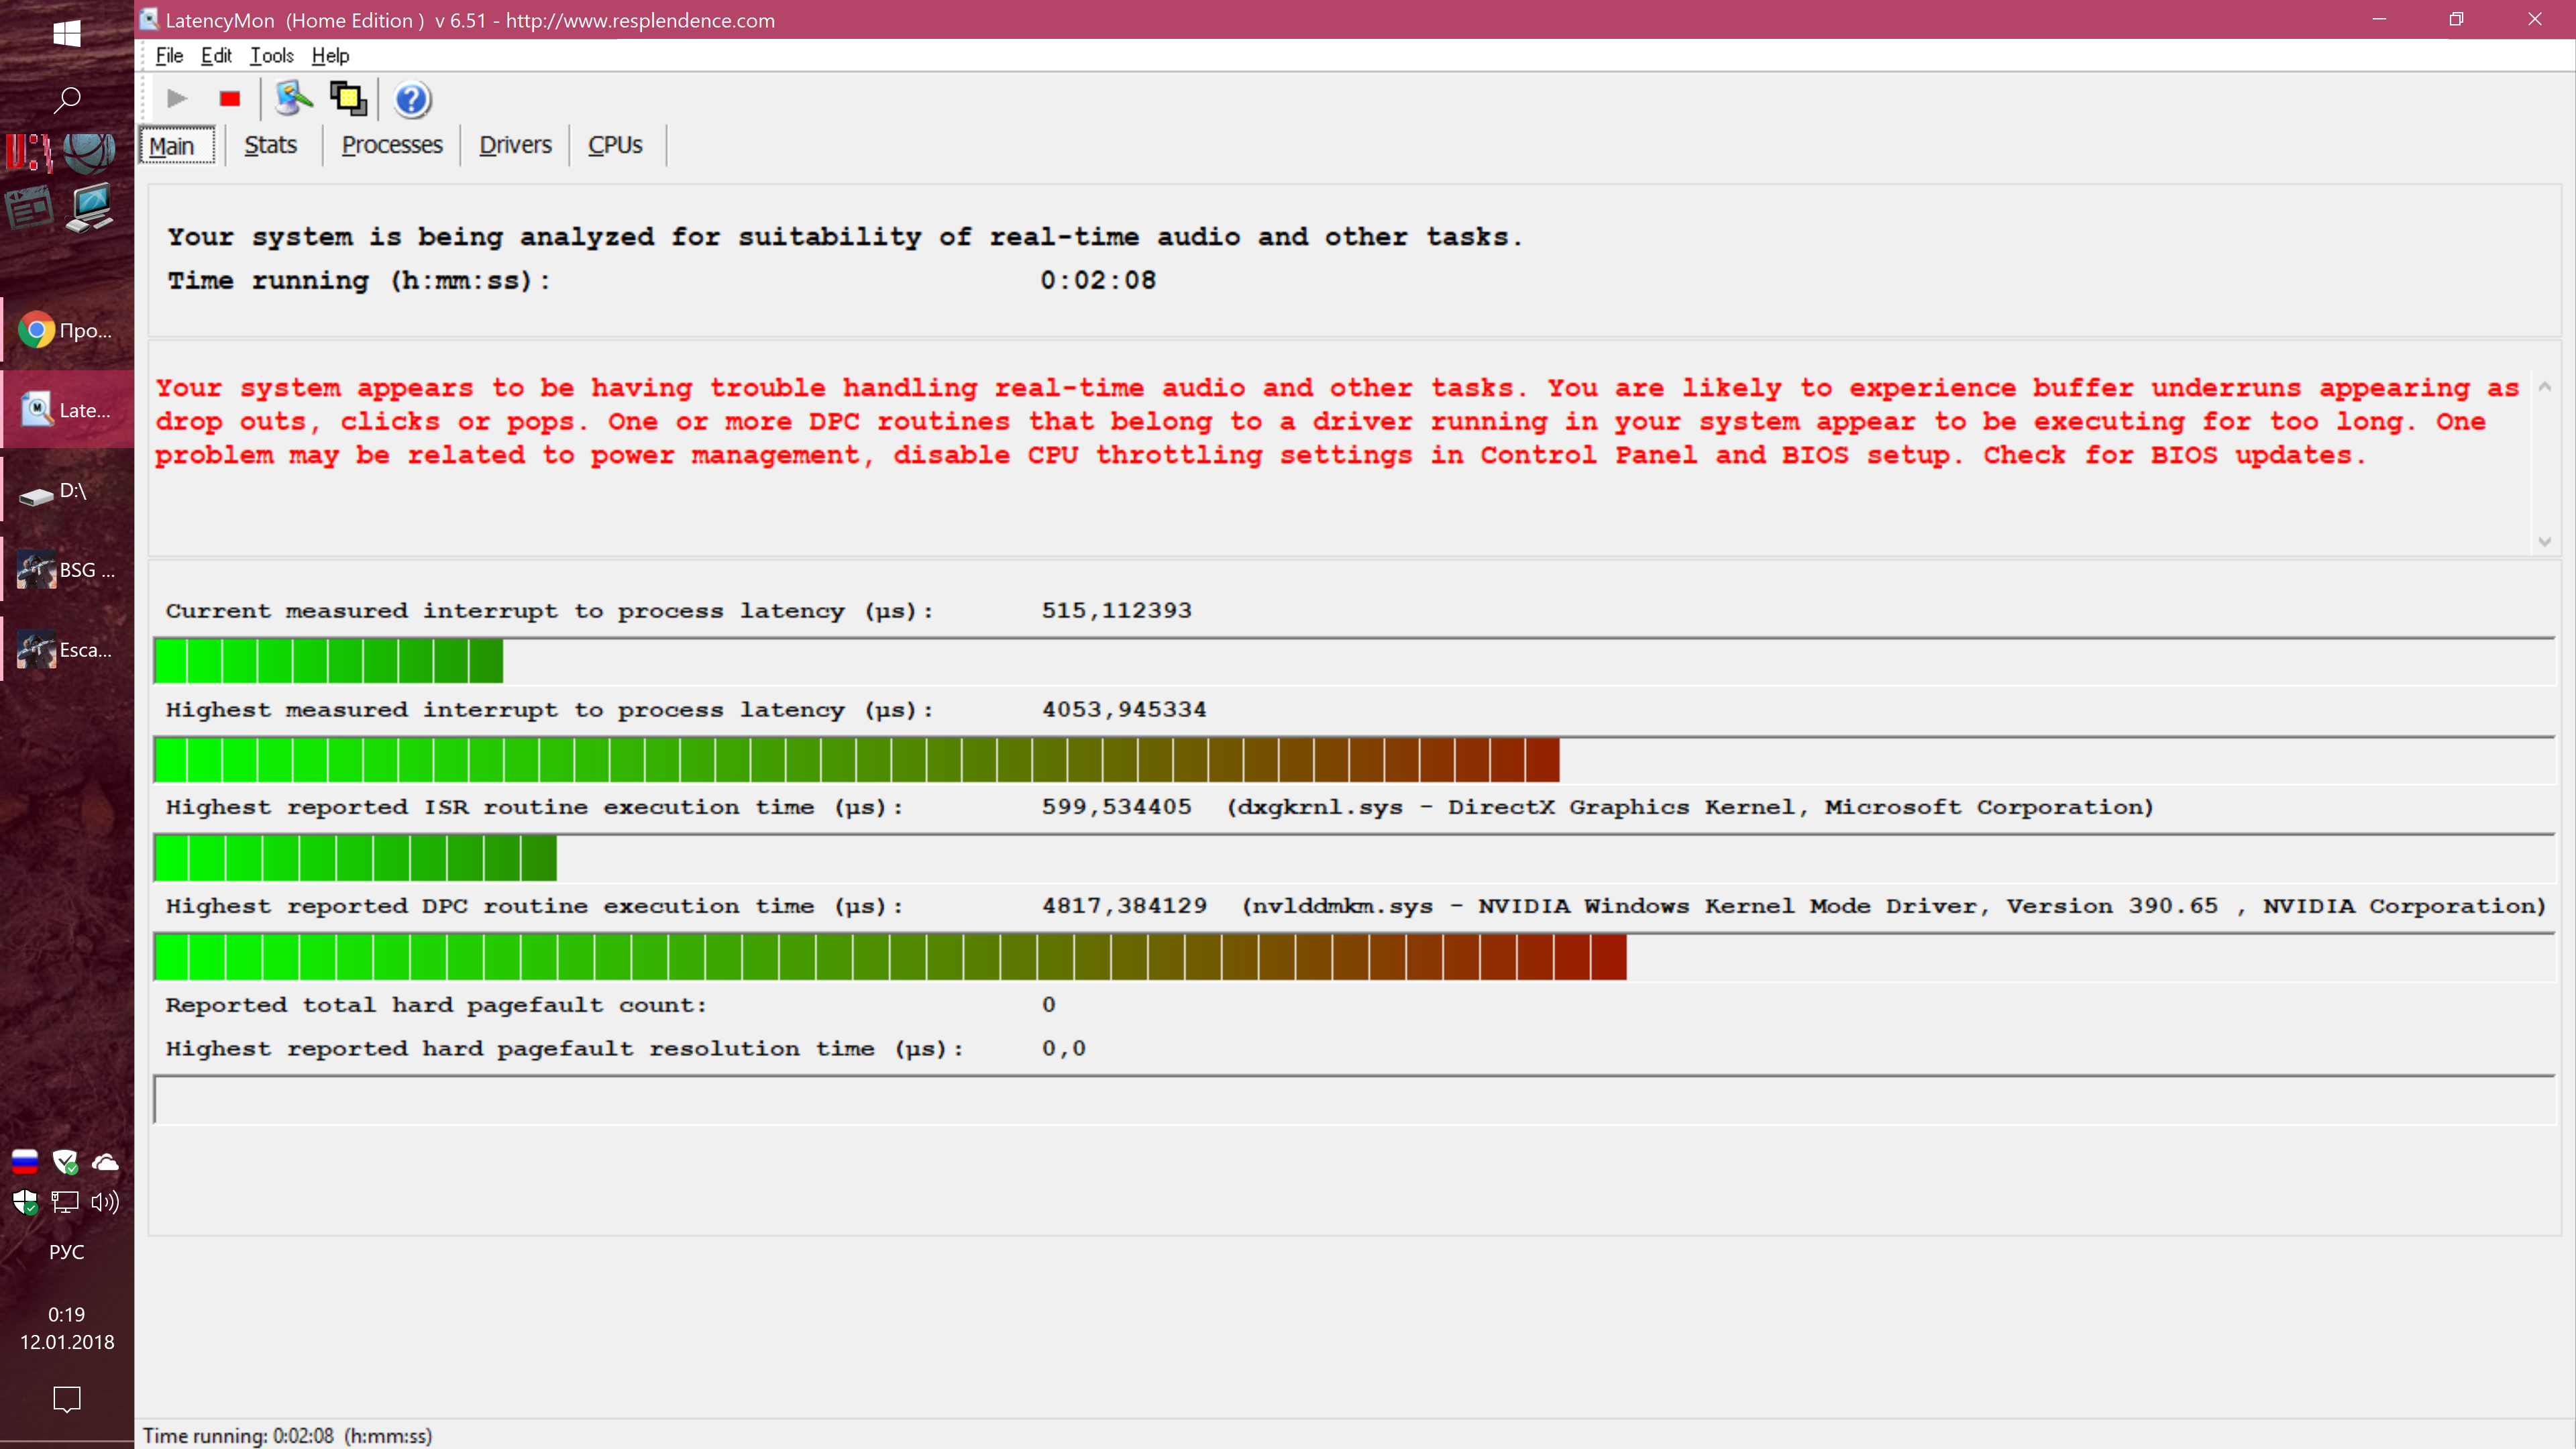Screen dimensions: 2576x1449
Task: Open the options icon in the toolbar
Action: tap(293, 98)
